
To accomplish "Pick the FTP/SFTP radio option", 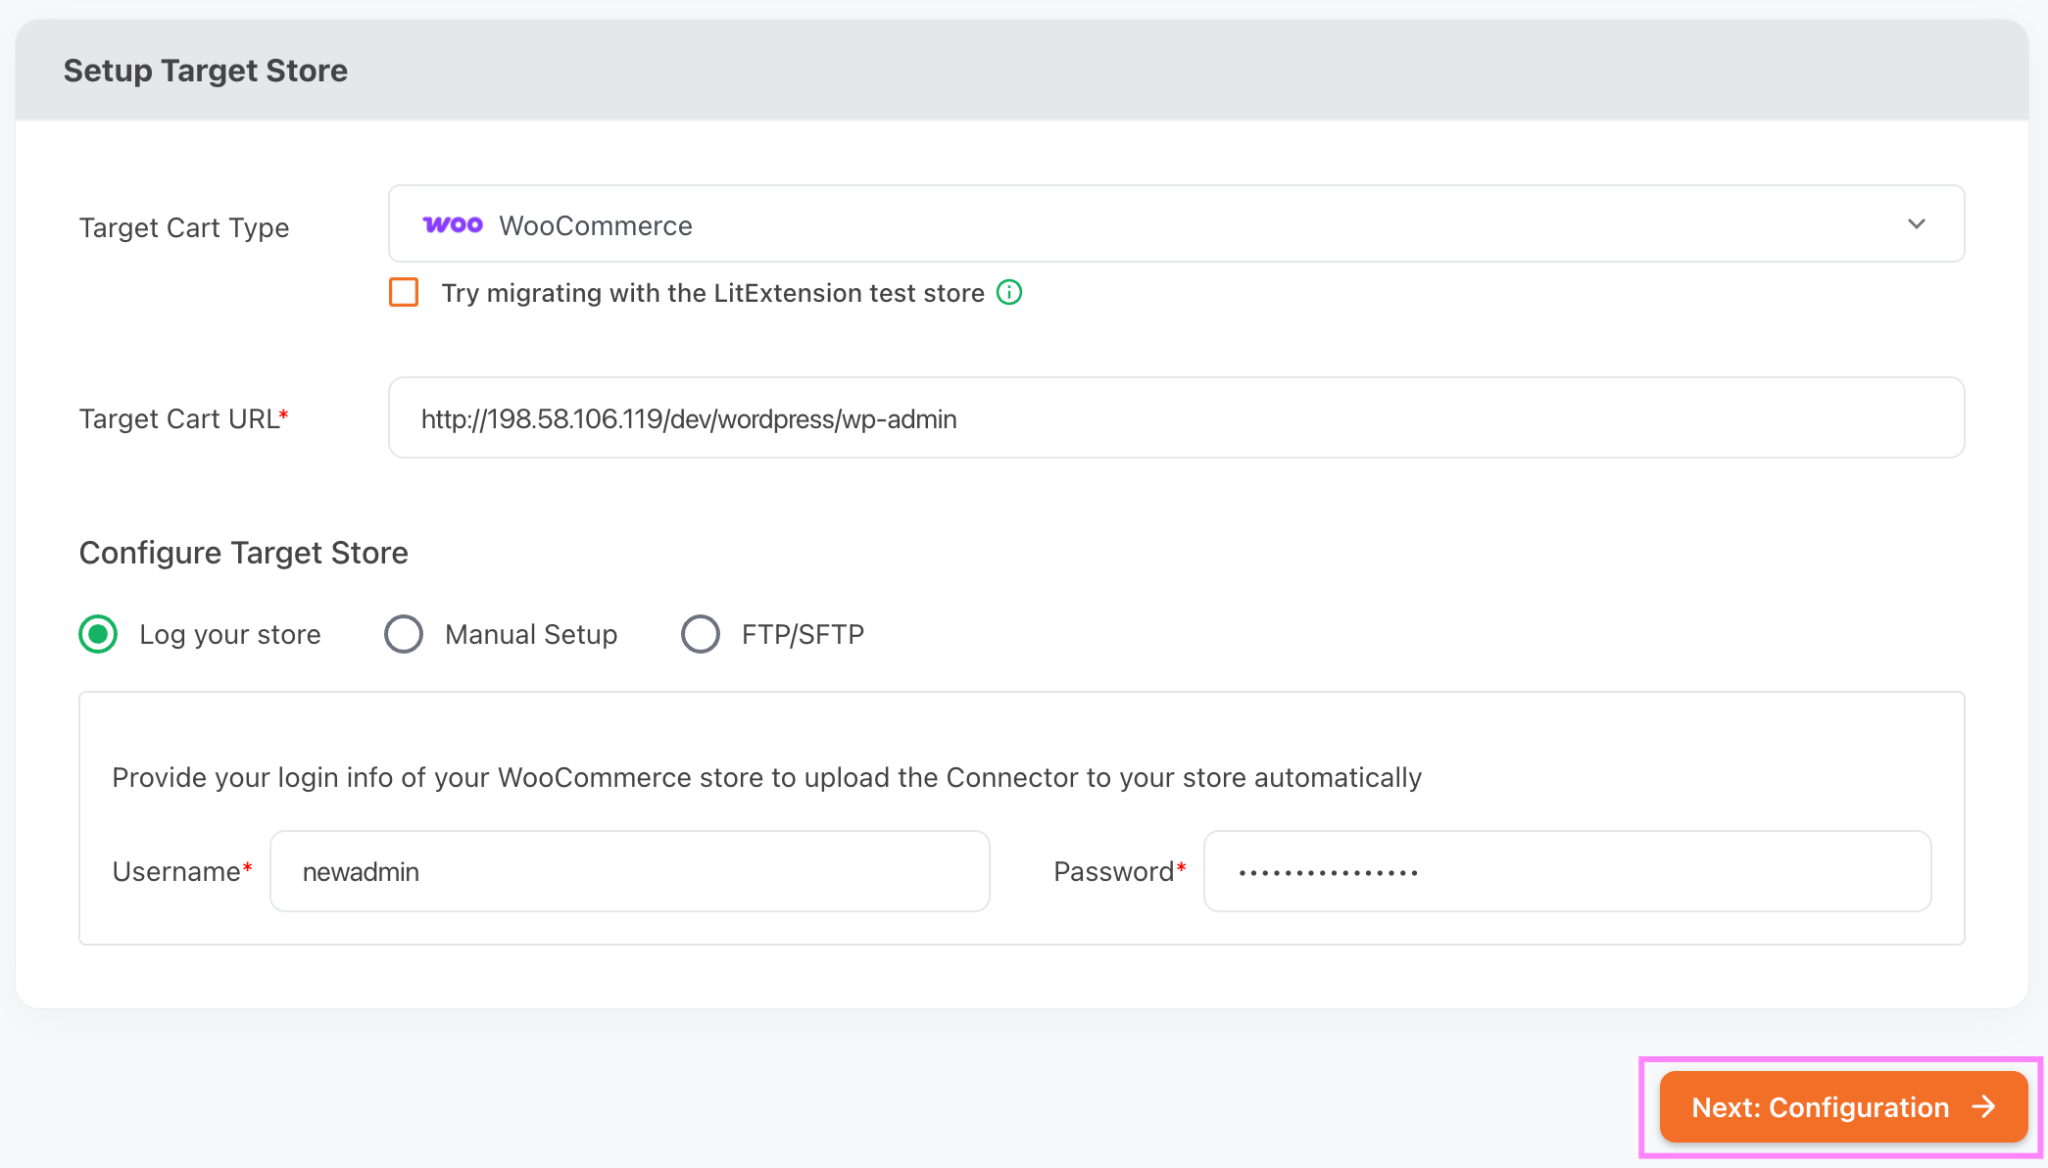I will (700, 634).
